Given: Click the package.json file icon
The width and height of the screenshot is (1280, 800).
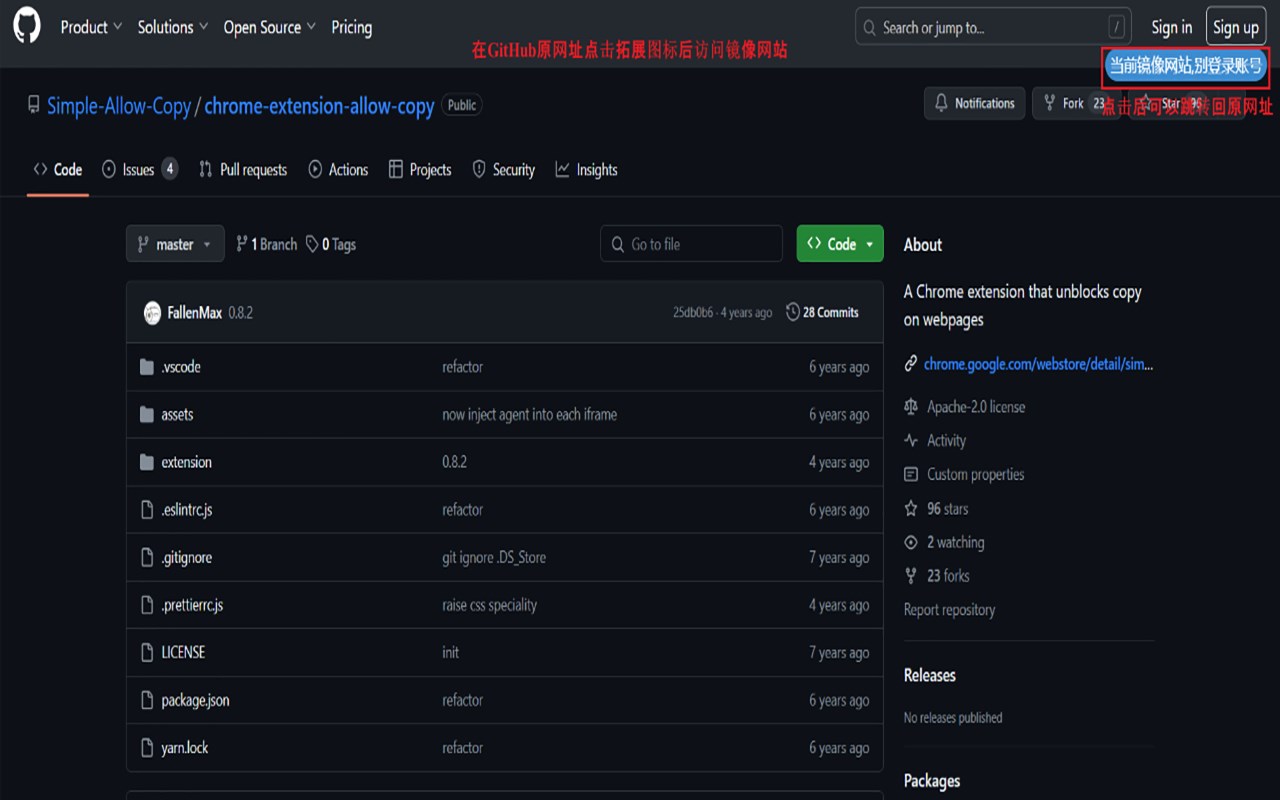Looking at the screenshot, I should point(147,700).
